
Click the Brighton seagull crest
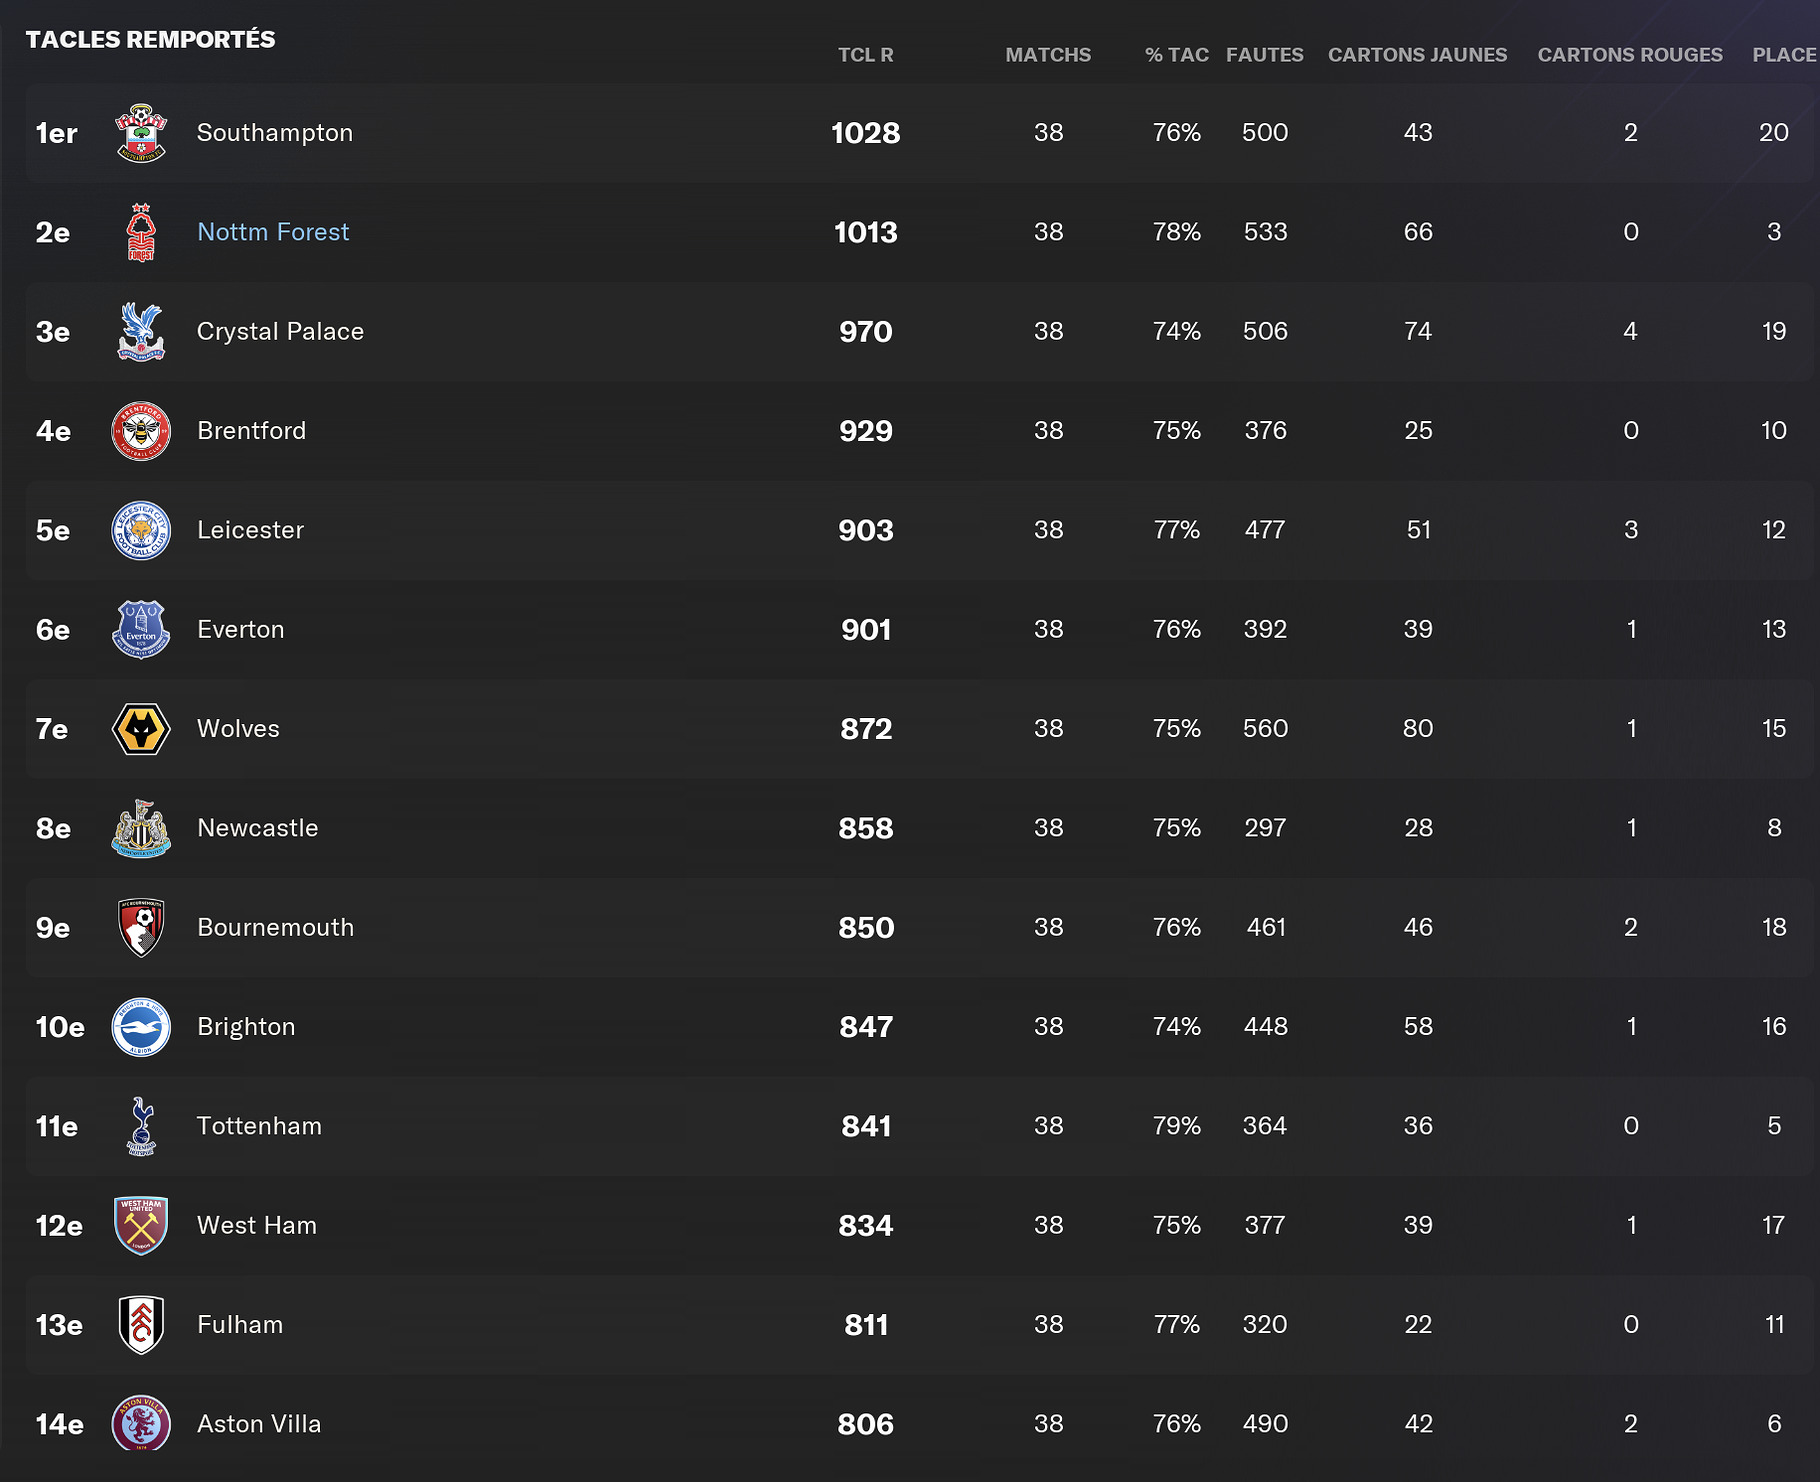(x=141, y=1027)
